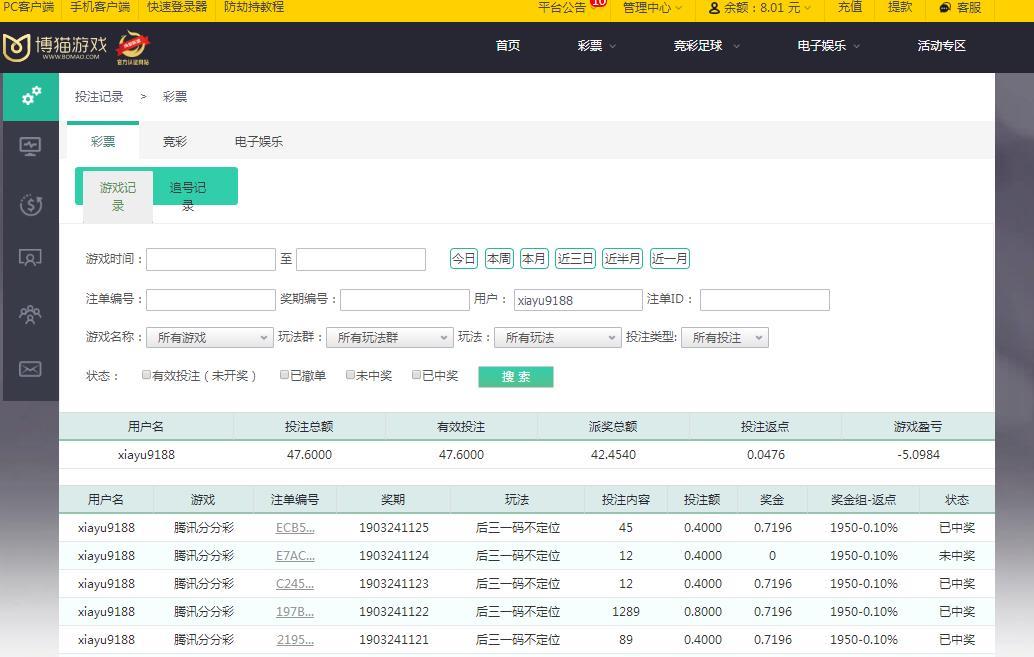Image resolution: width=1034 pixels, height=657 pixels.
Task: Expand the 电子娱乐 navigation menu
Action: [x=828, y=46]
